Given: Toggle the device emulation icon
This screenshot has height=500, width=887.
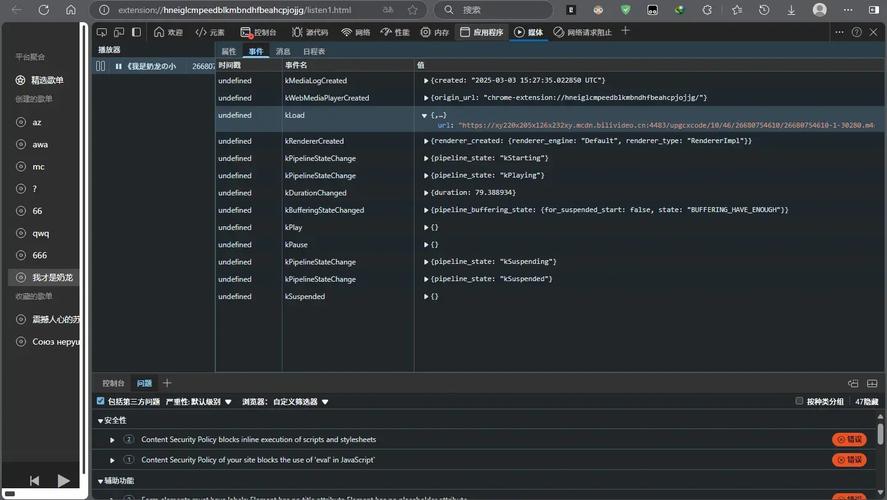Looking at the screenshot, I should click(x=119, y=32).
